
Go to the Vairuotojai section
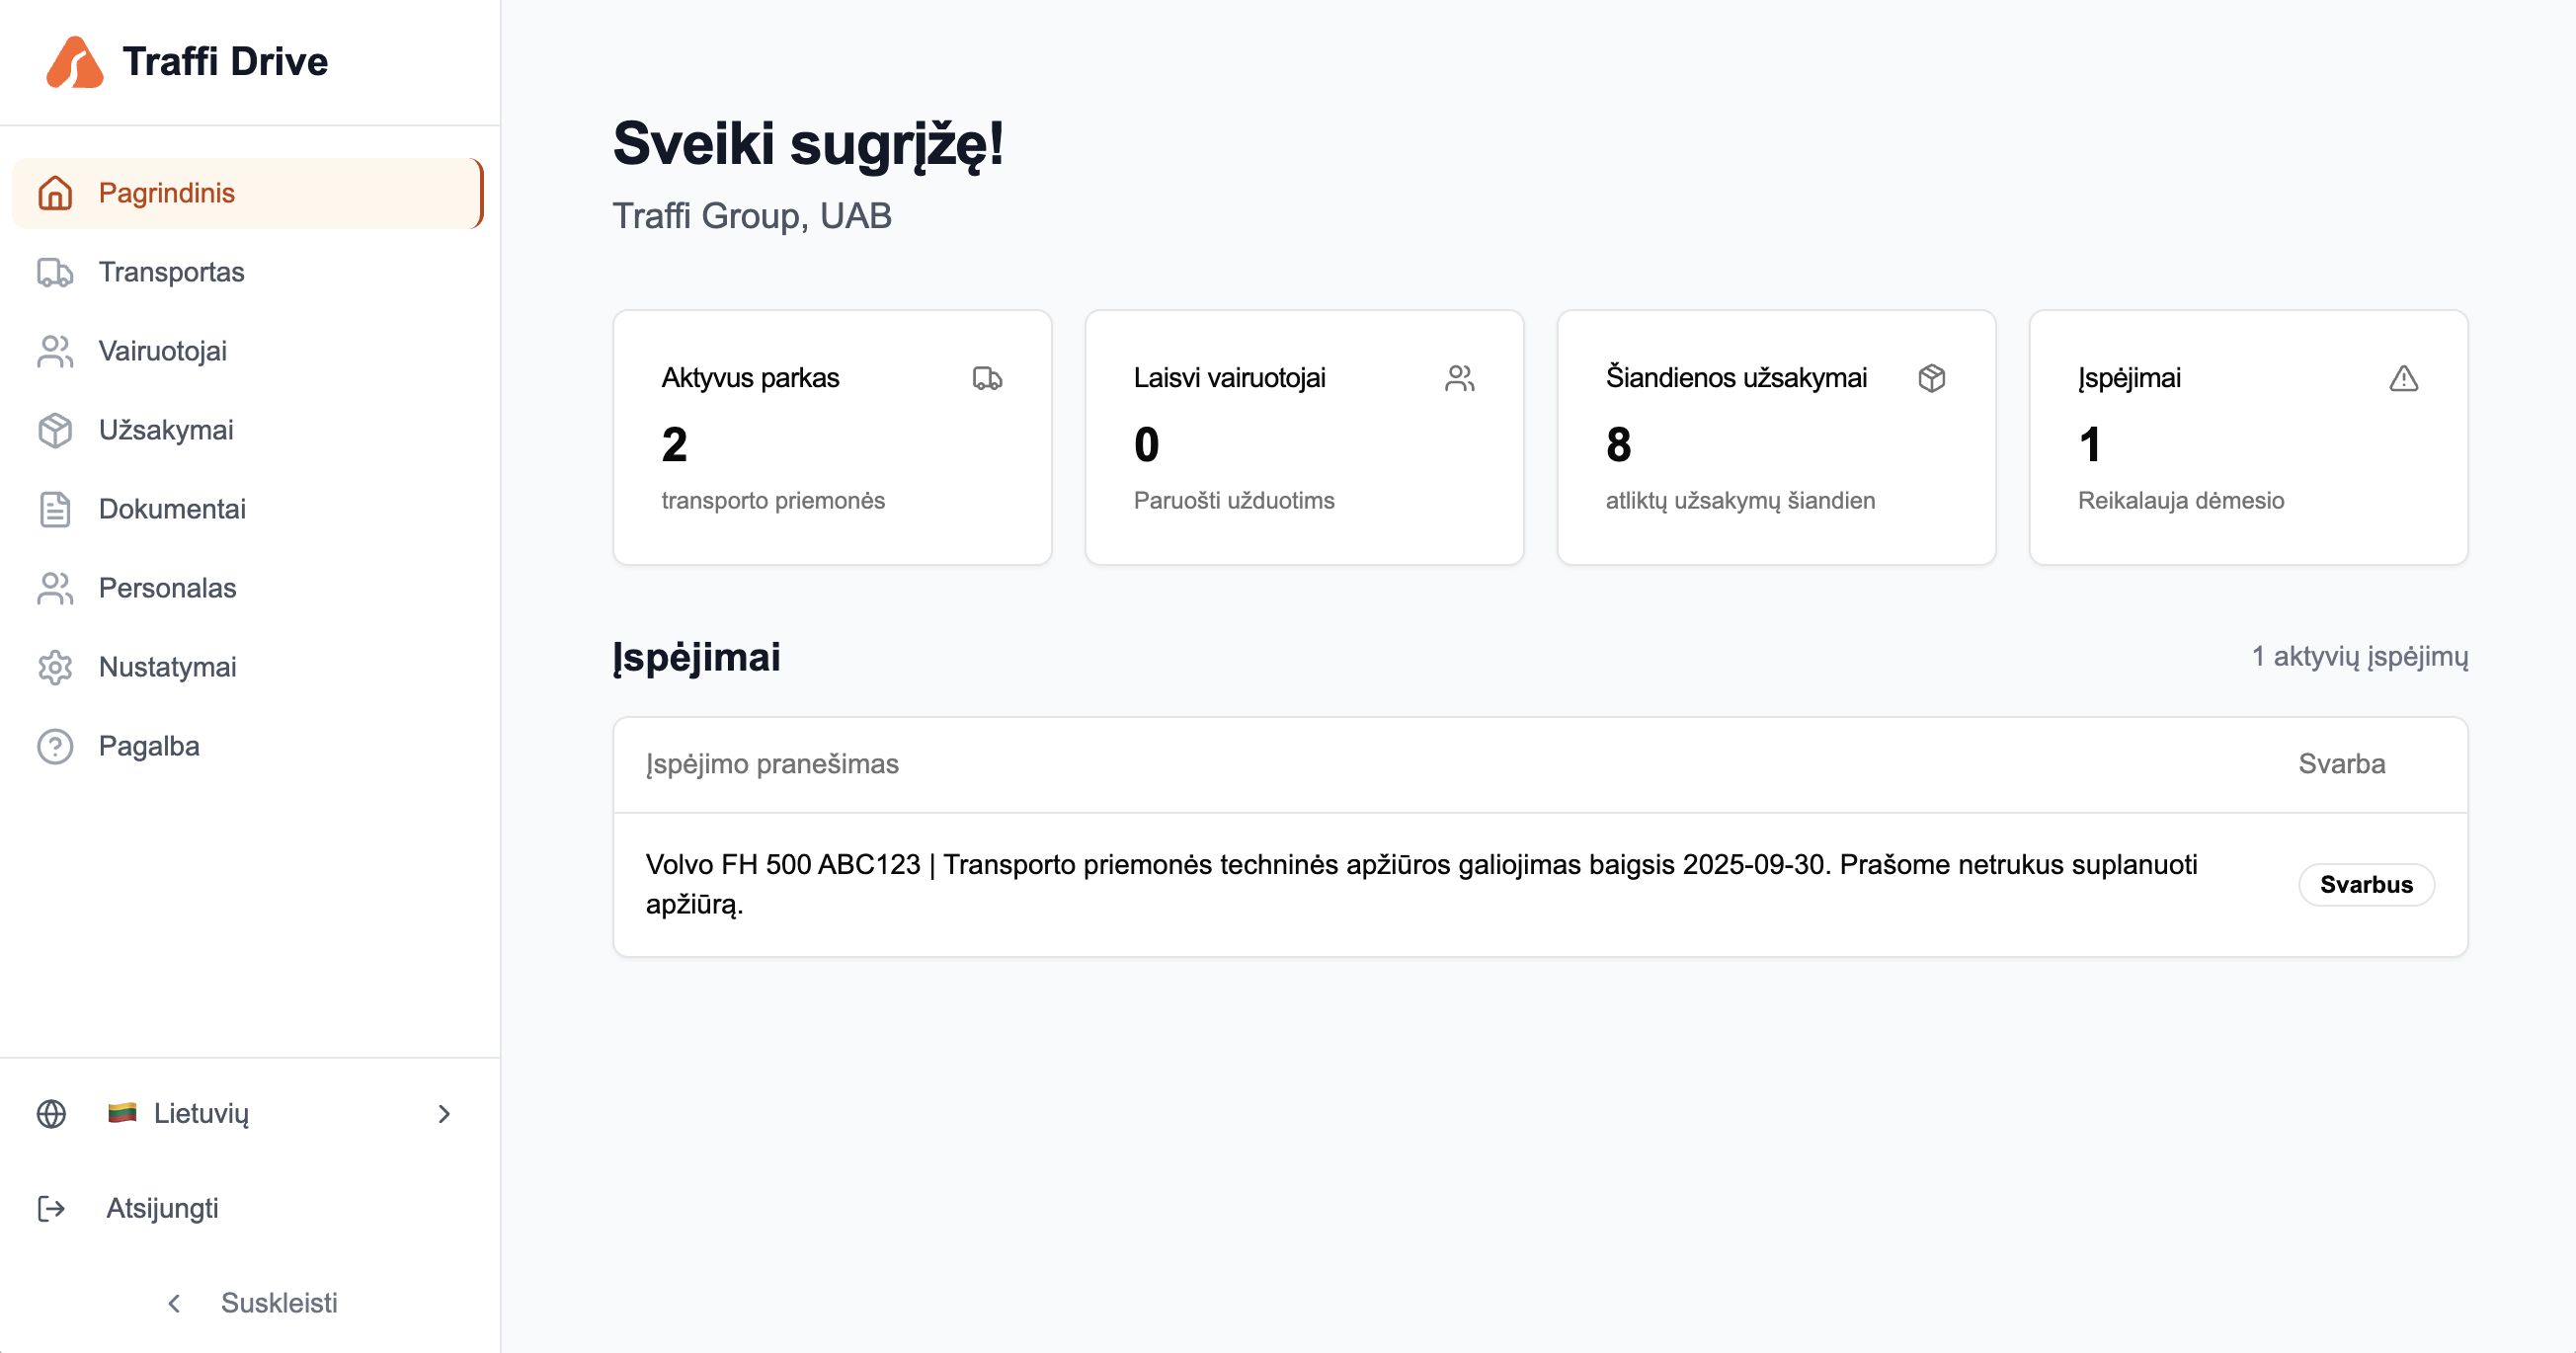pos(163,351)
